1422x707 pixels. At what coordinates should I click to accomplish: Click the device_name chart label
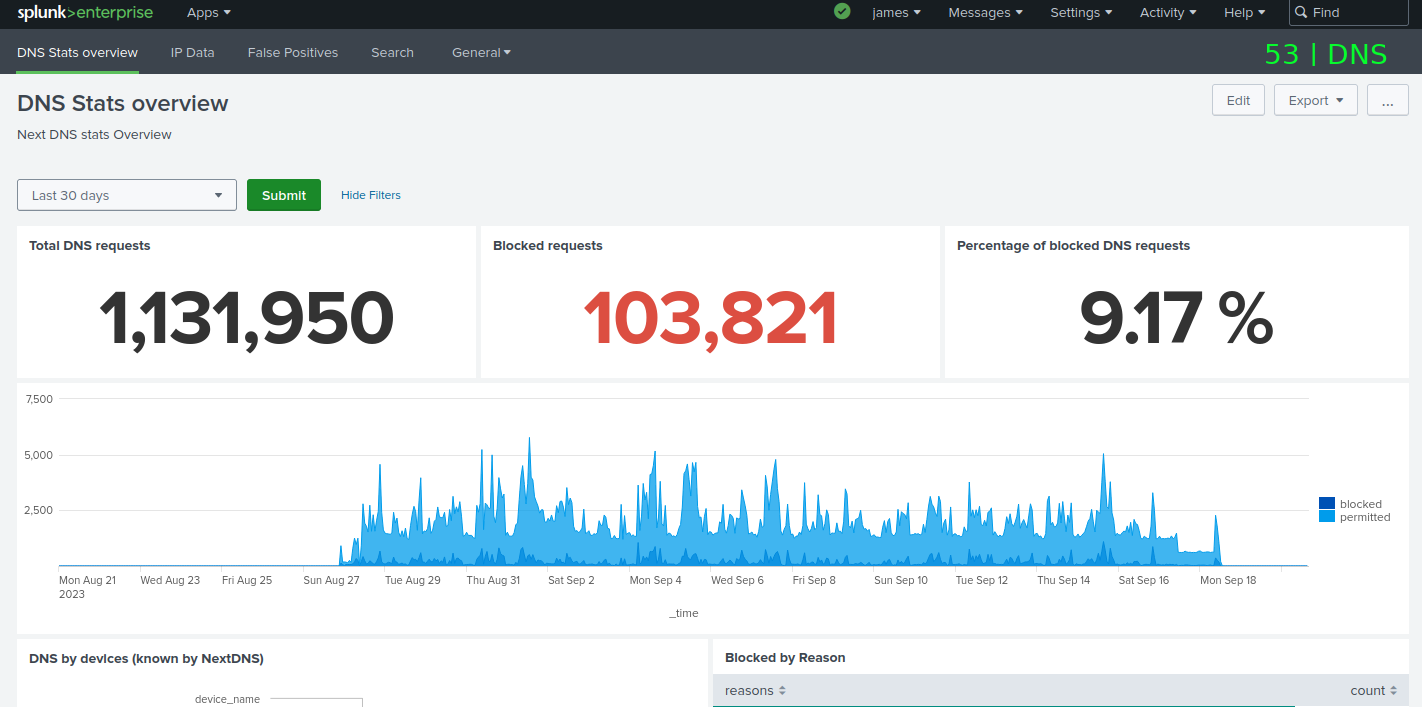tap(227, 699)
